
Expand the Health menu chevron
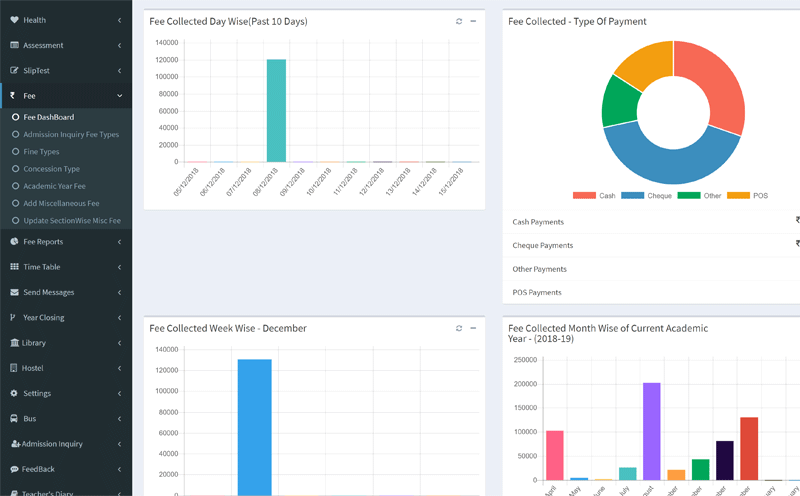[119, 20]
